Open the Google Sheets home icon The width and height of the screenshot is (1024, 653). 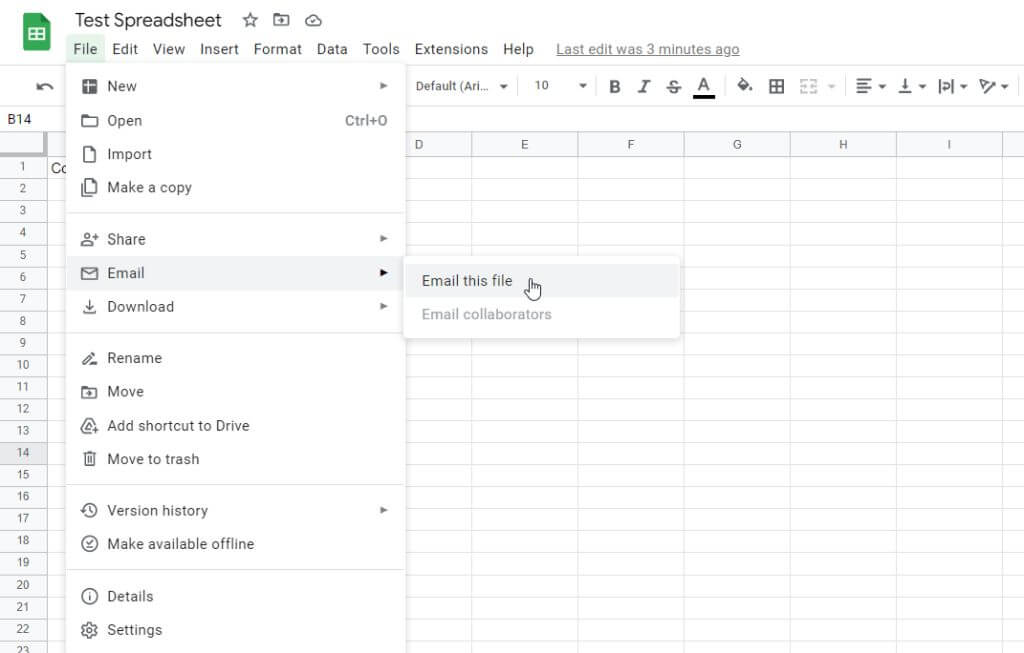[37, 32]
